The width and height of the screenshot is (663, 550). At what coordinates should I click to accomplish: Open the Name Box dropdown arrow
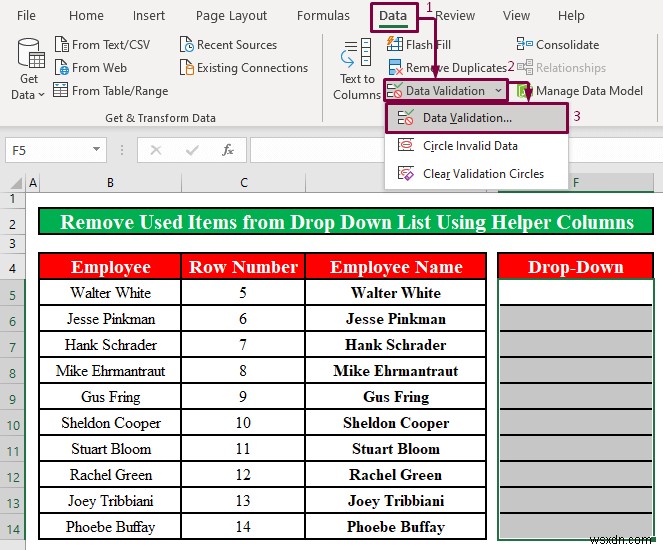click(96, 149)
